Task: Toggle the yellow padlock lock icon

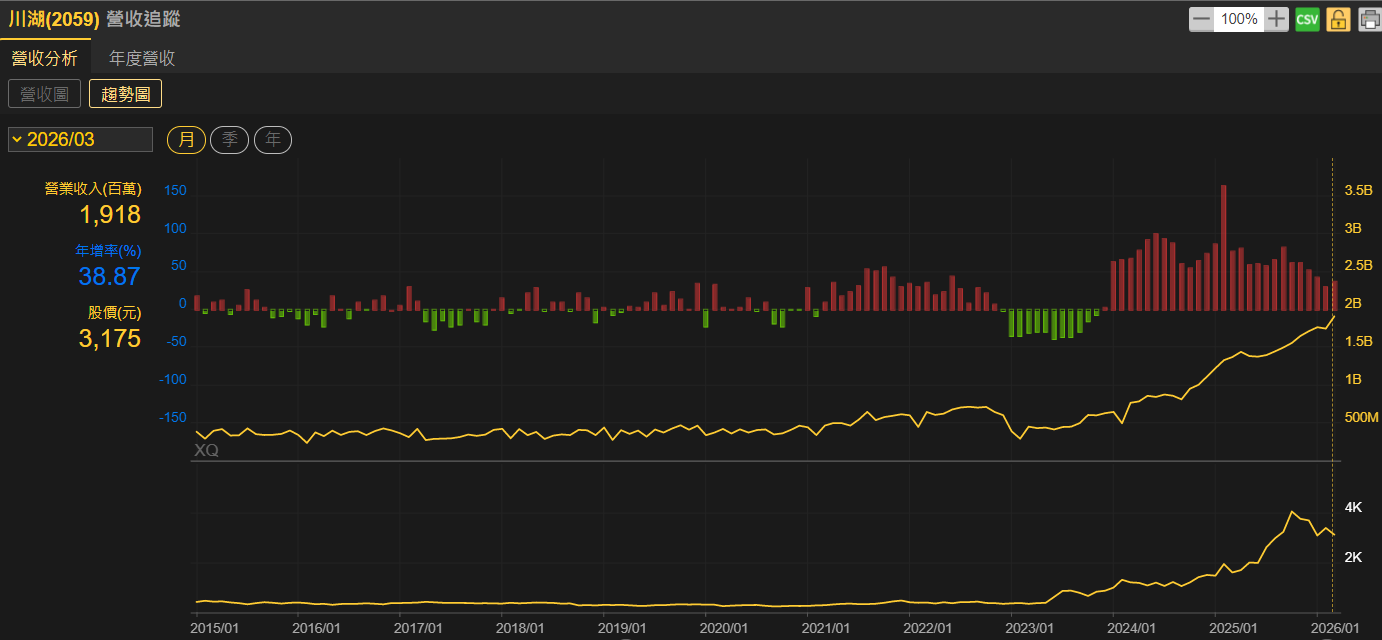Action: [x=1338, y=19]
